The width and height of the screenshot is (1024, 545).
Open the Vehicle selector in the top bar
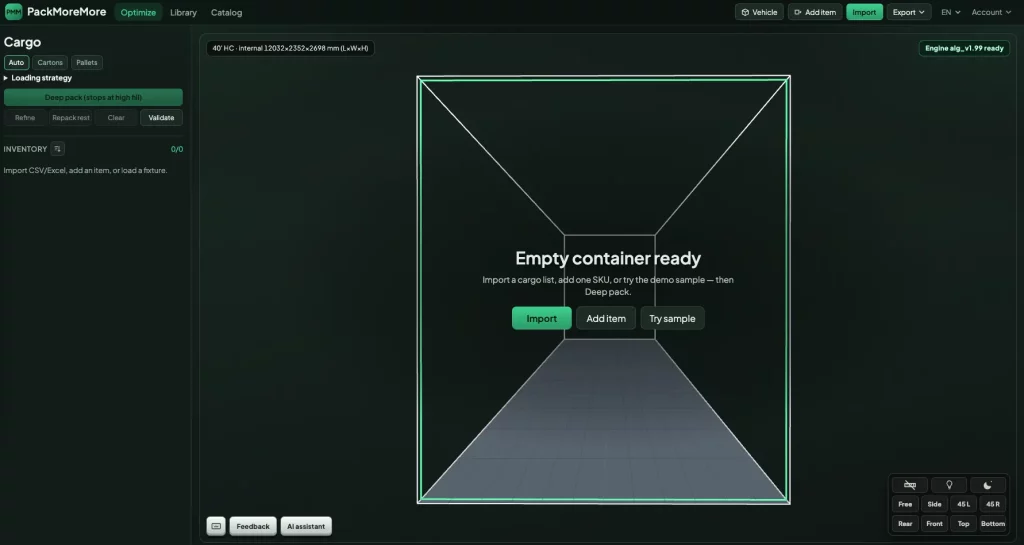[759, 12]
